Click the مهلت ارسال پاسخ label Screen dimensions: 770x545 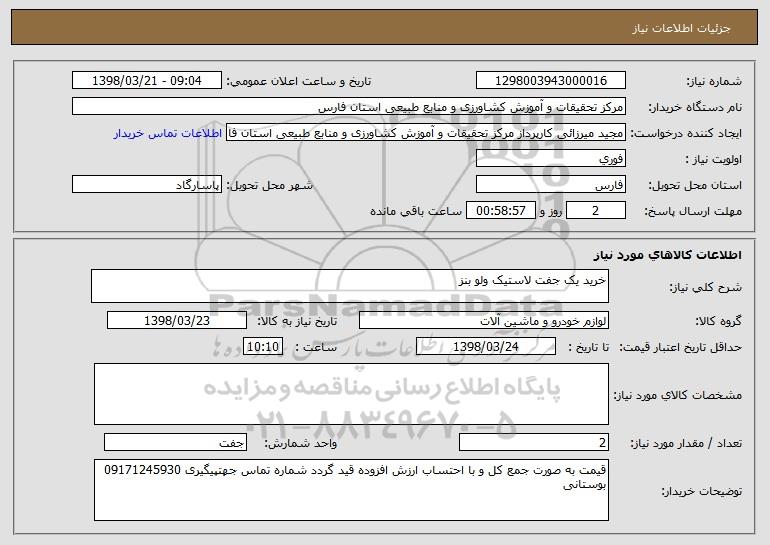point(693,212)
